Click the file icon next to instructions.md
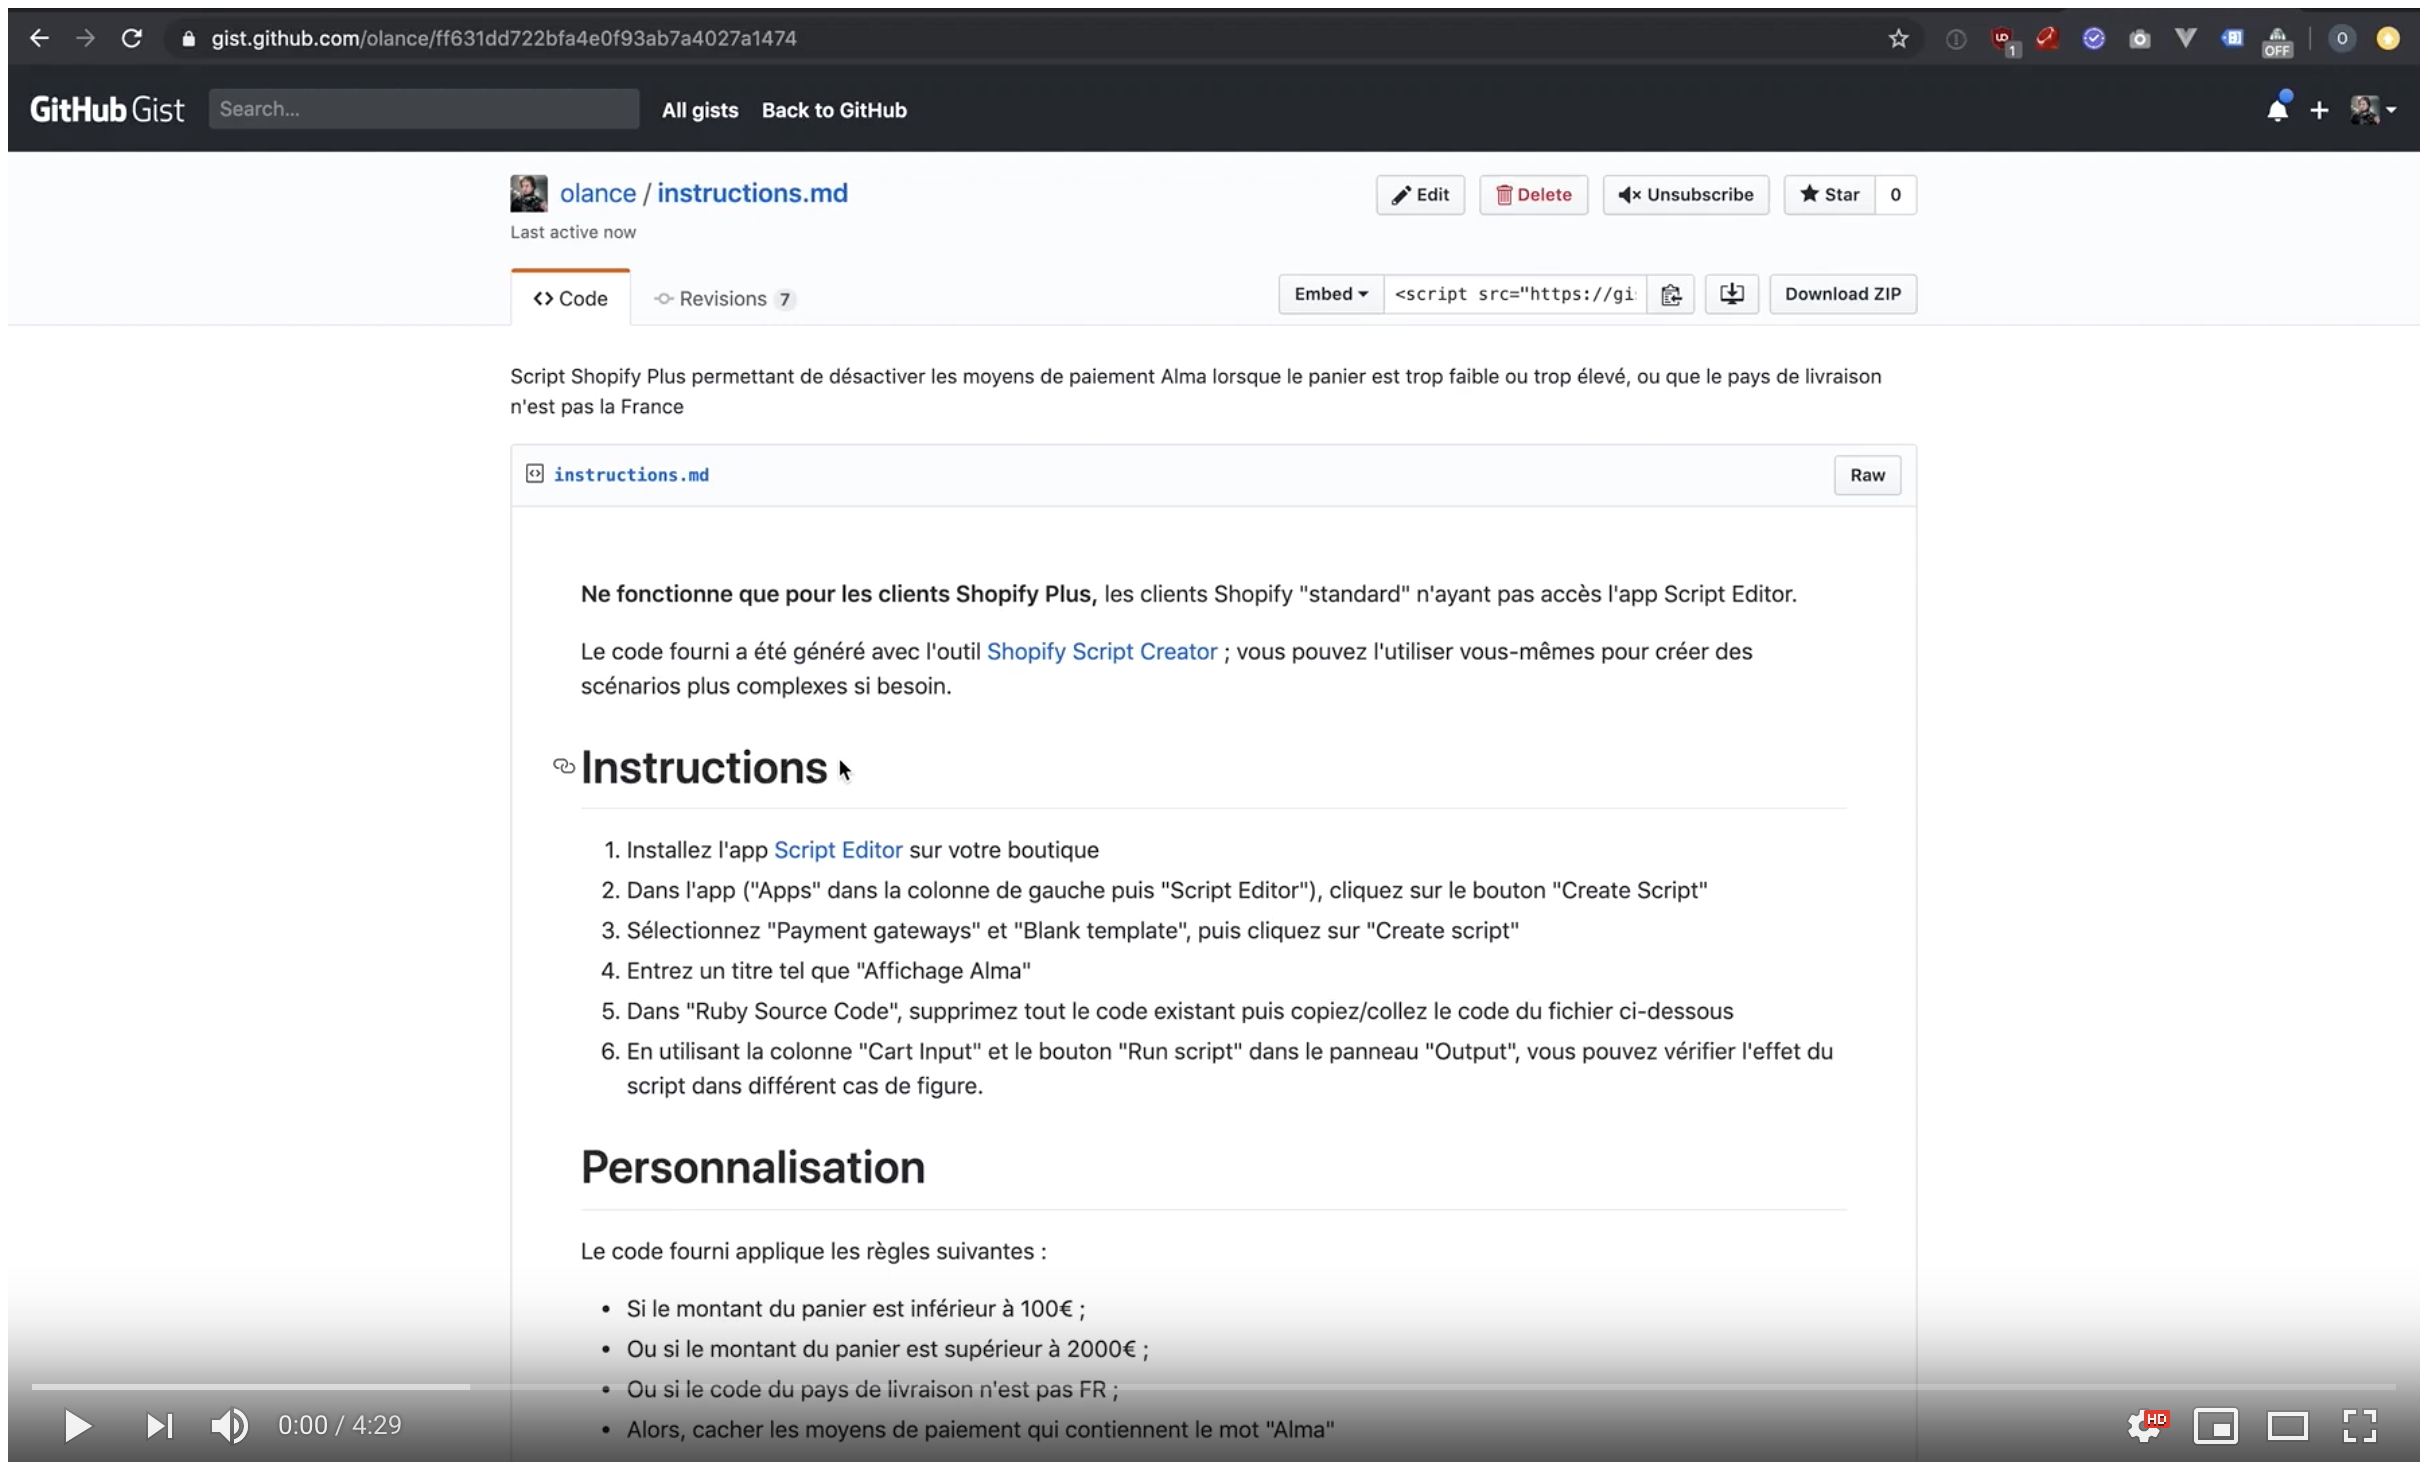The image size is (2430, 1472). [x=535, y=474]
